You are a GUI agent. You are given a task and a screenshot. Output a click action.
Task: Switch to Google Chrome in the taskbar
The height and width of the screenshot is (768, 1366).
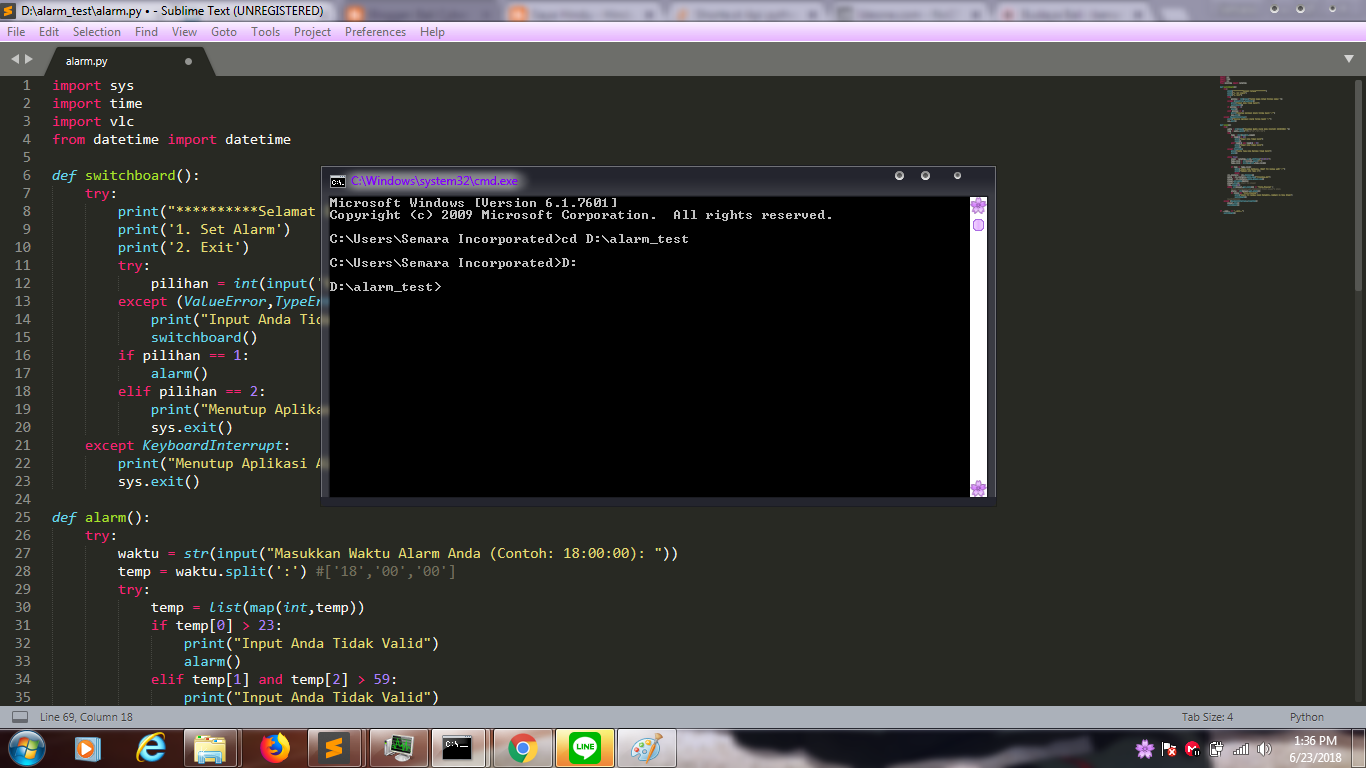[x=522, y=747]
